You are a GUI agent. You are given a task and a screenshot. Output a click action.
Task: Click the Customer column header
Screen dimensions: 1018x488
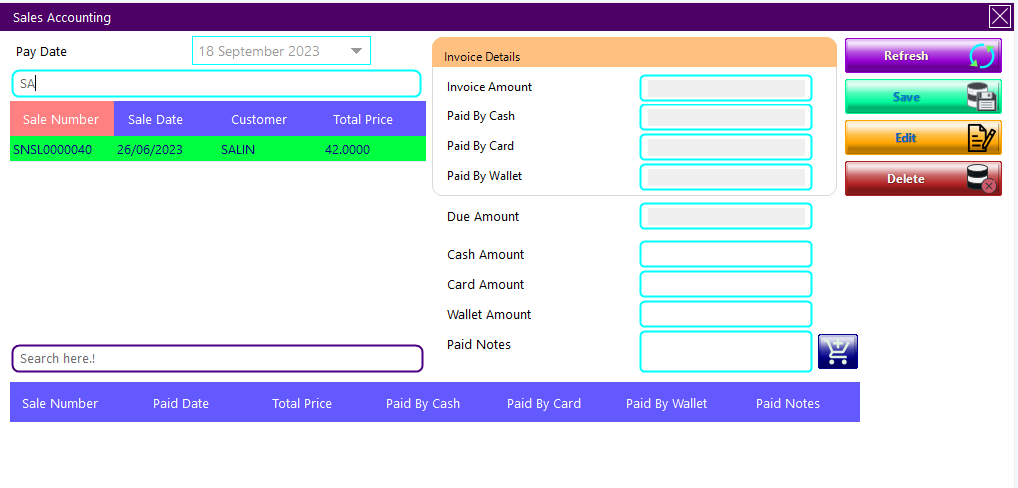point(259,119)
